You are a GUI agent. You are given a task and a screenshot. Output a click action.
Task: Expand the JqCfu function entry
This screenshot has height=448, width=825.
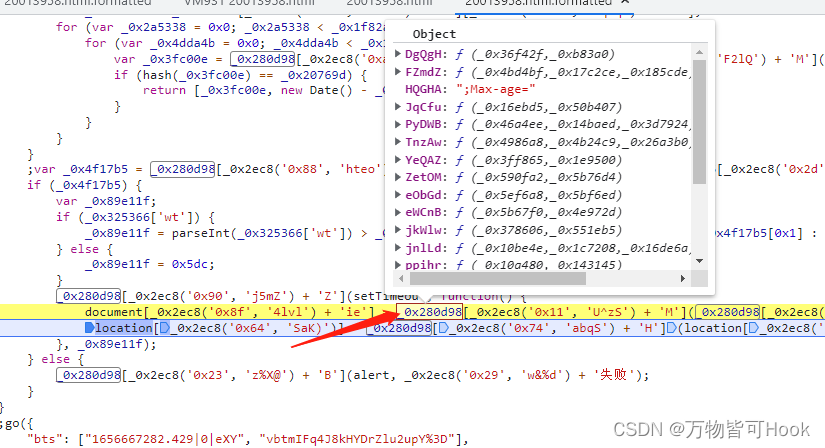coord(398,107)
